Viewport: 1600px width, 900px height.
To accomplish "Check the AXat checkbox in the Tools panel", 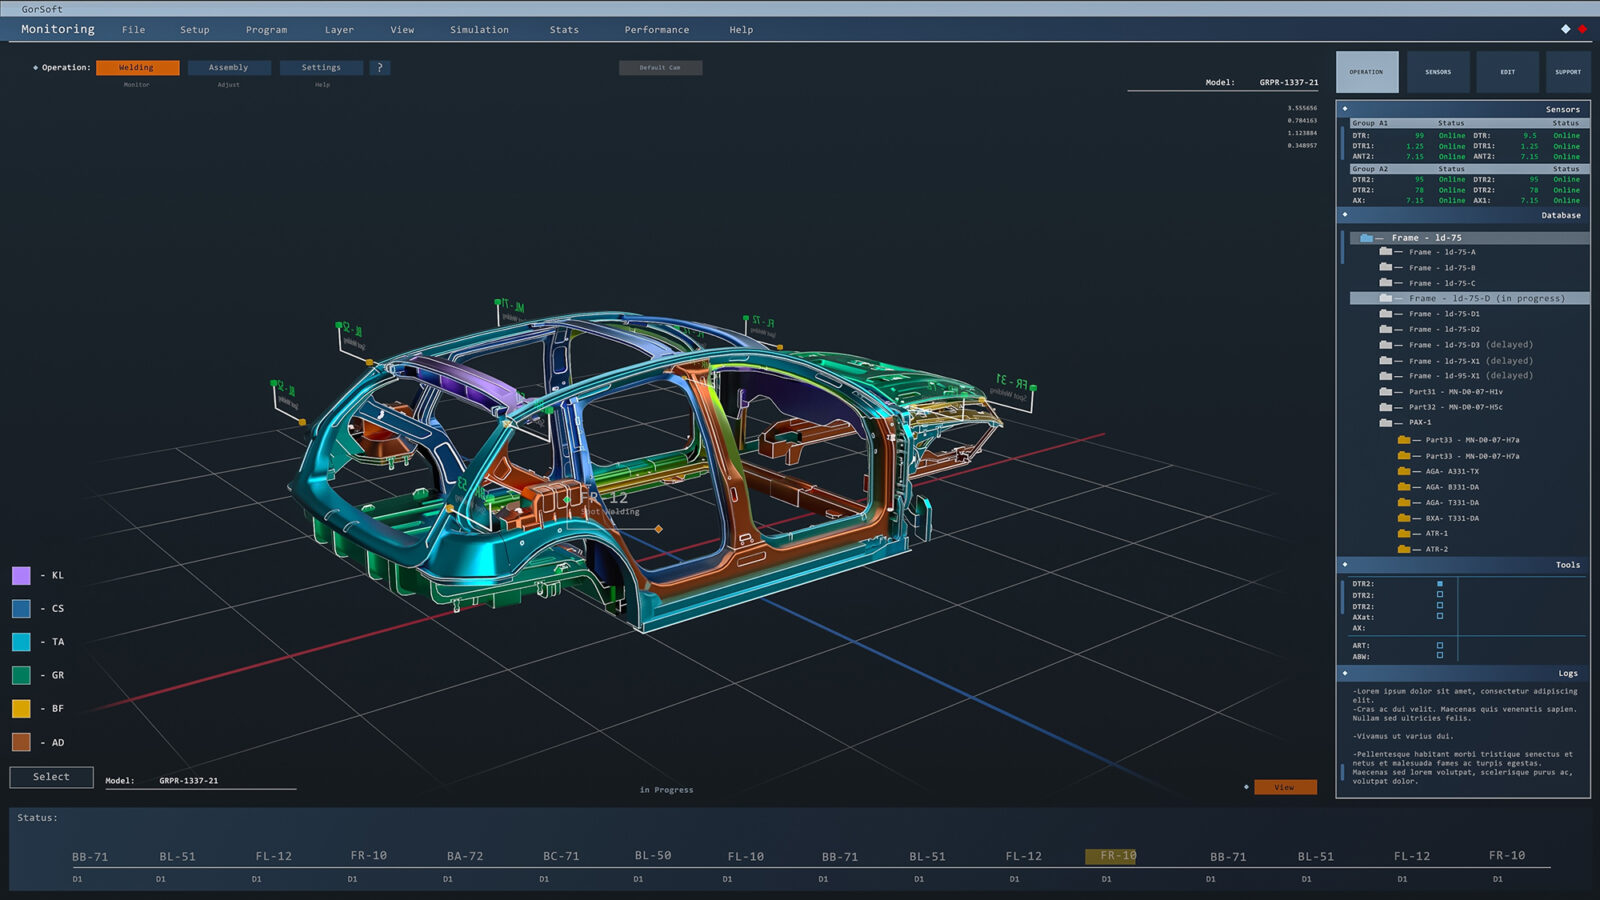I will click(1440, 616).
